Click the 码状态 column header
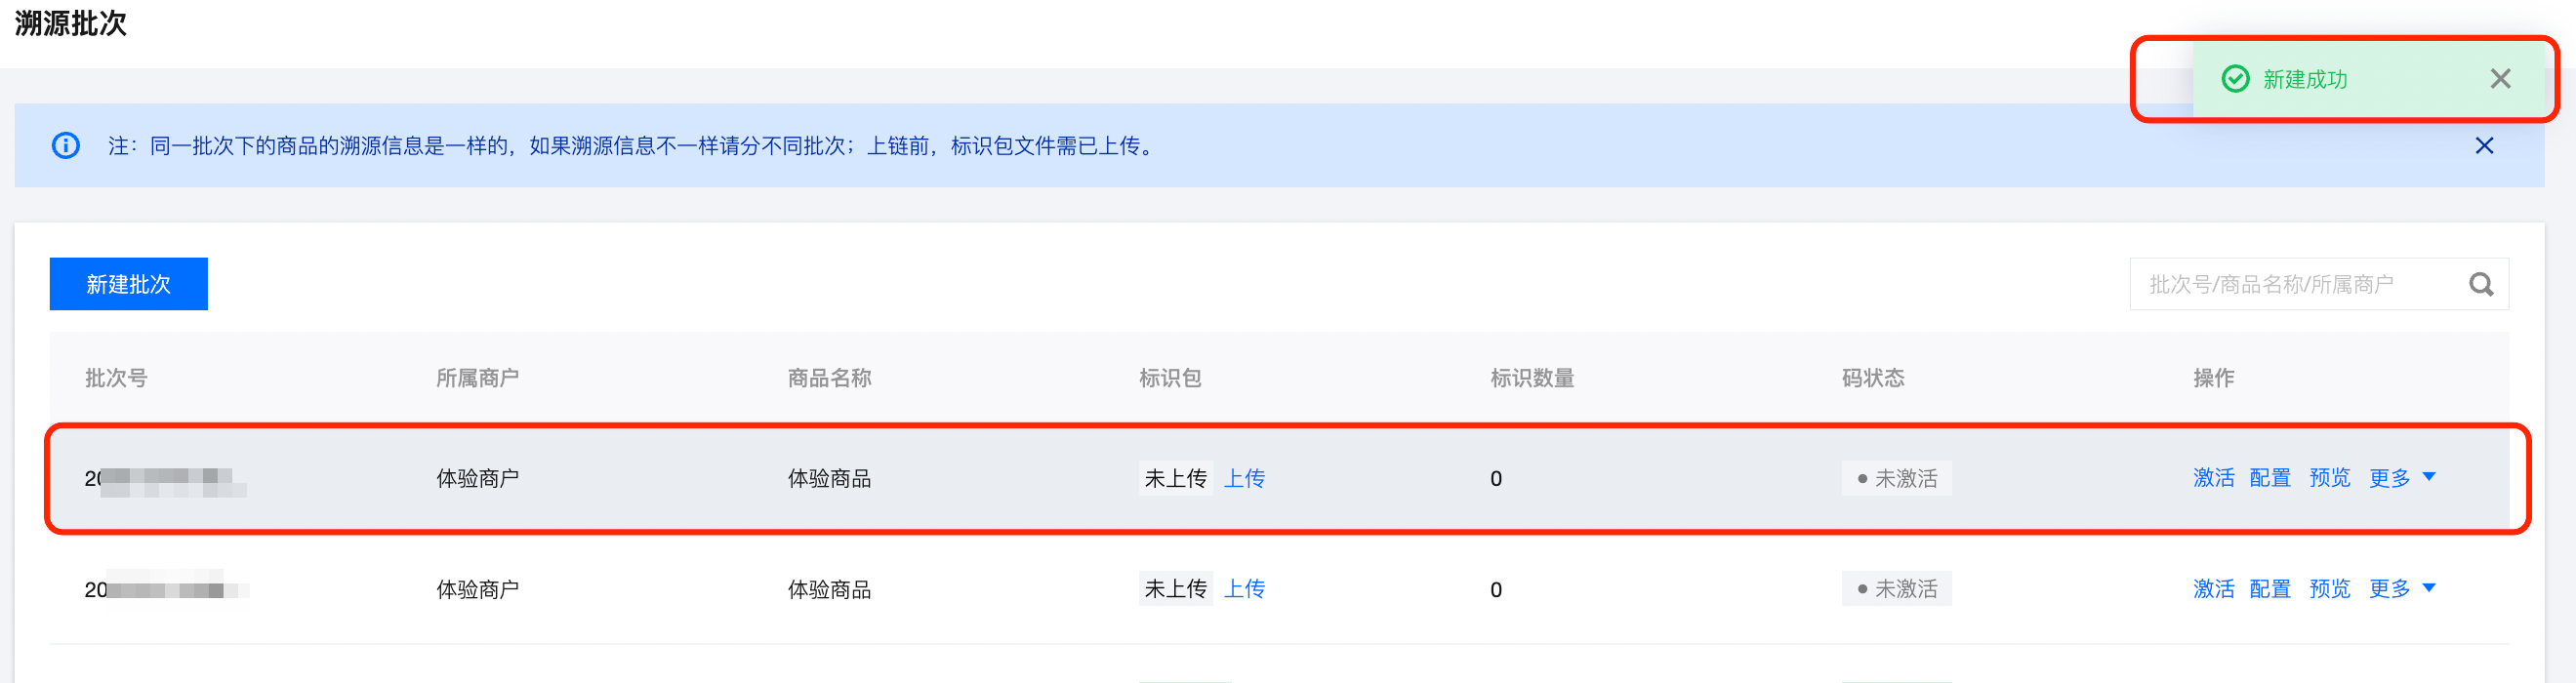The width and height of the screenshot is (2576, 683). [1873, 378]
